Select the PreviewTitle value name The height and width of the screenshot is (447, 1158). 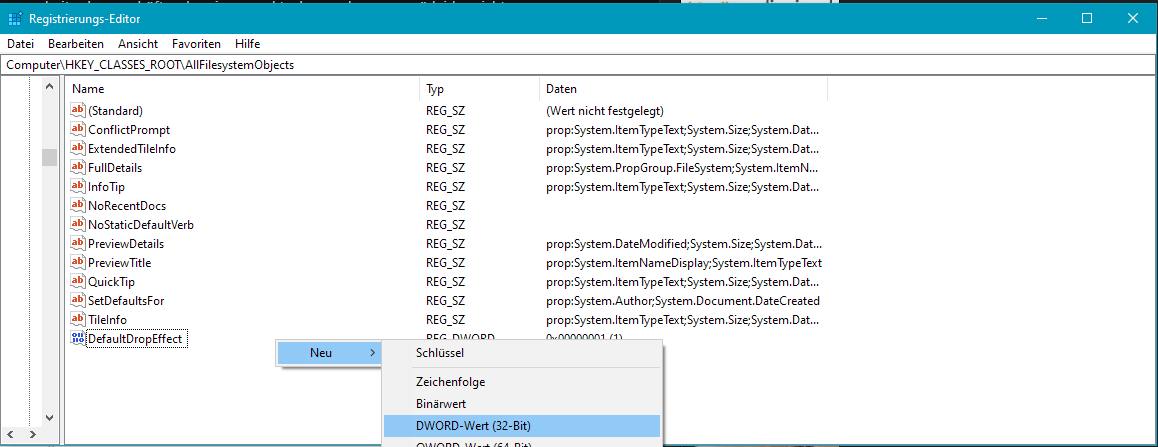tap(120, 263)
